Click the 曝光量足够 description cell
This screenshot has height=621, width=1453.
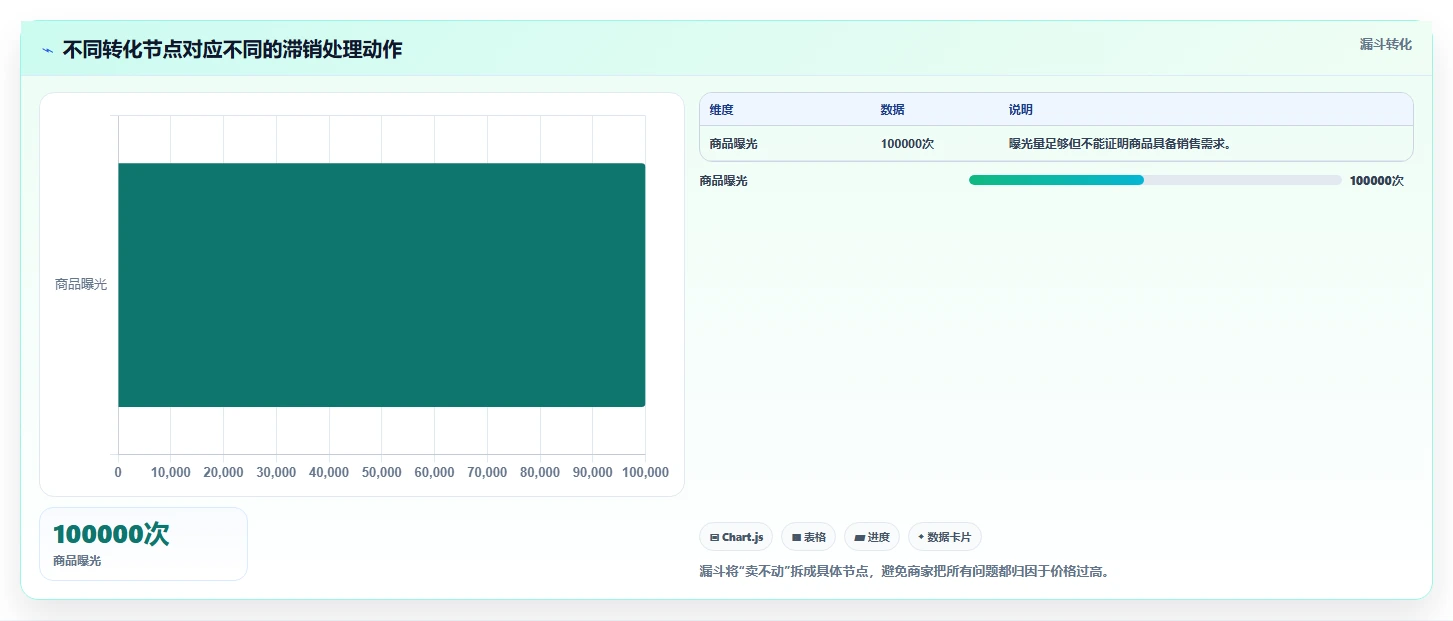1120,144
